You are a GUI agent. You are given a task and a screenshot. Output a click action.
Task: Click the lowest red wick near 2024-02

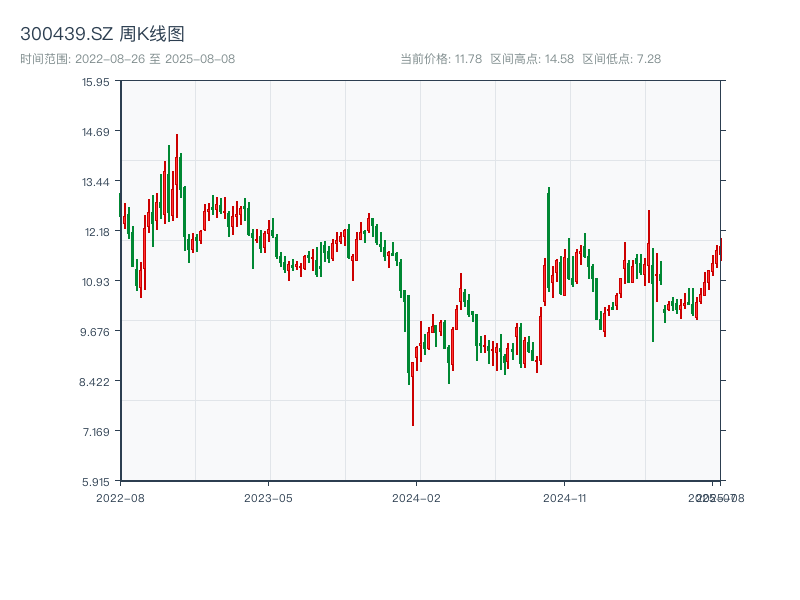click(413, 410)
